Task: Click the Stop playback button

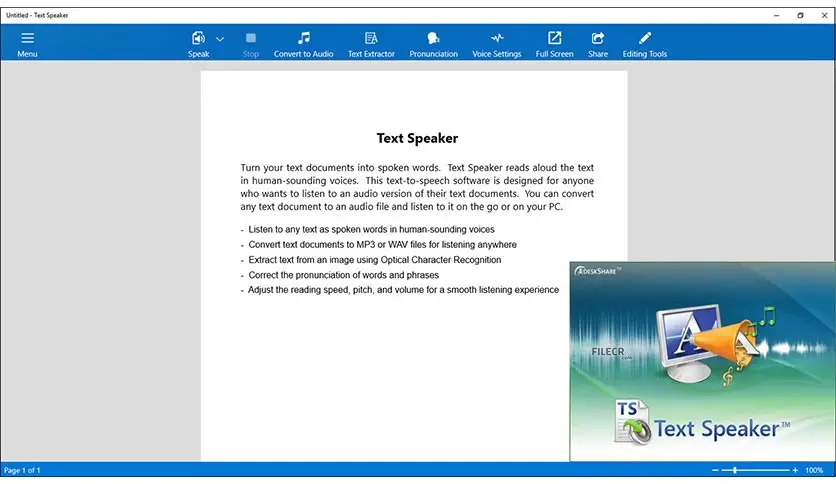Action: [251, 44]
